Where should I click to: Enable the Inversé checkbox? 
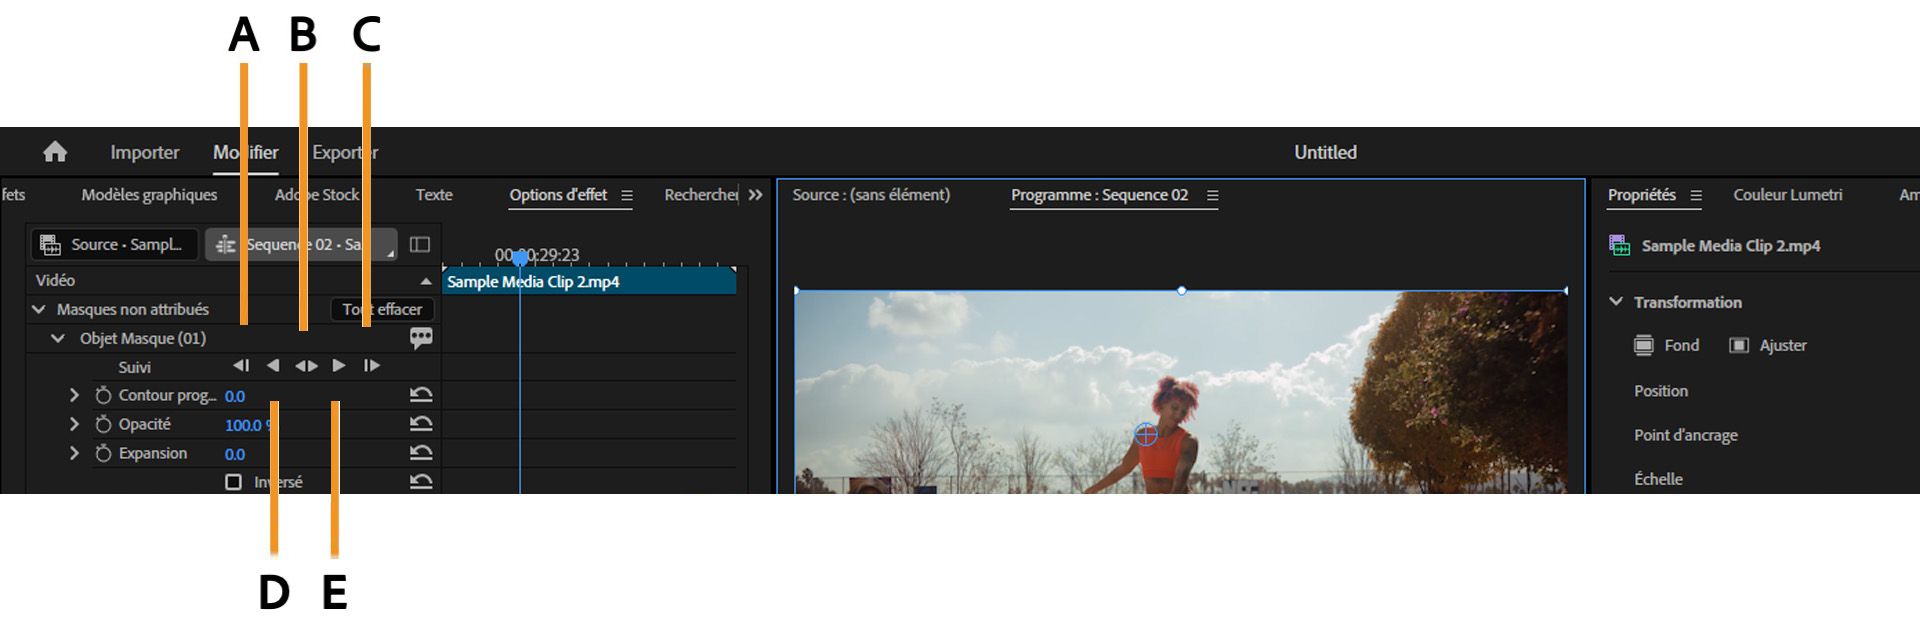point(233,482)
